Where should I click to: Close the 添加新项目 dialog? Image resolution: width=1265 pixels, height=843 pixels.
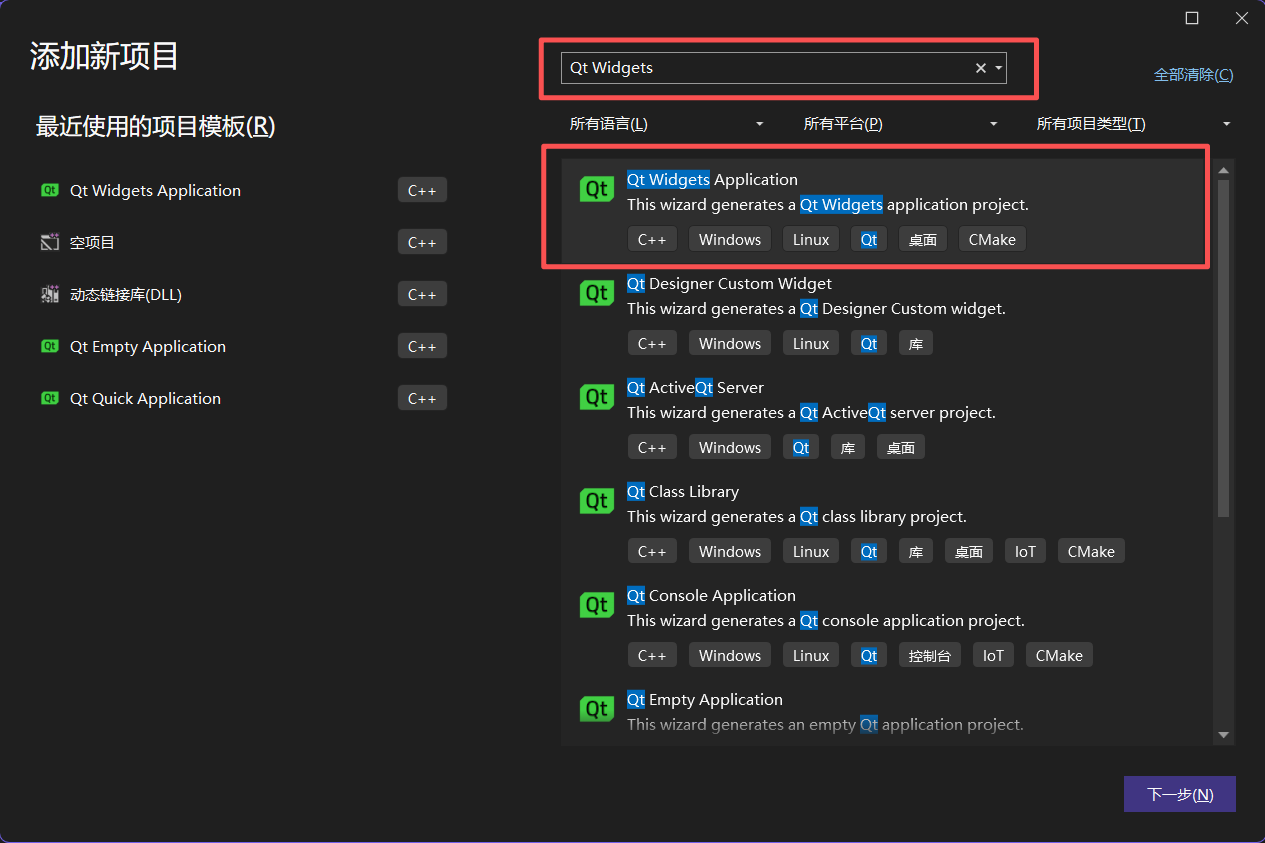click(x=1241, y=18)
